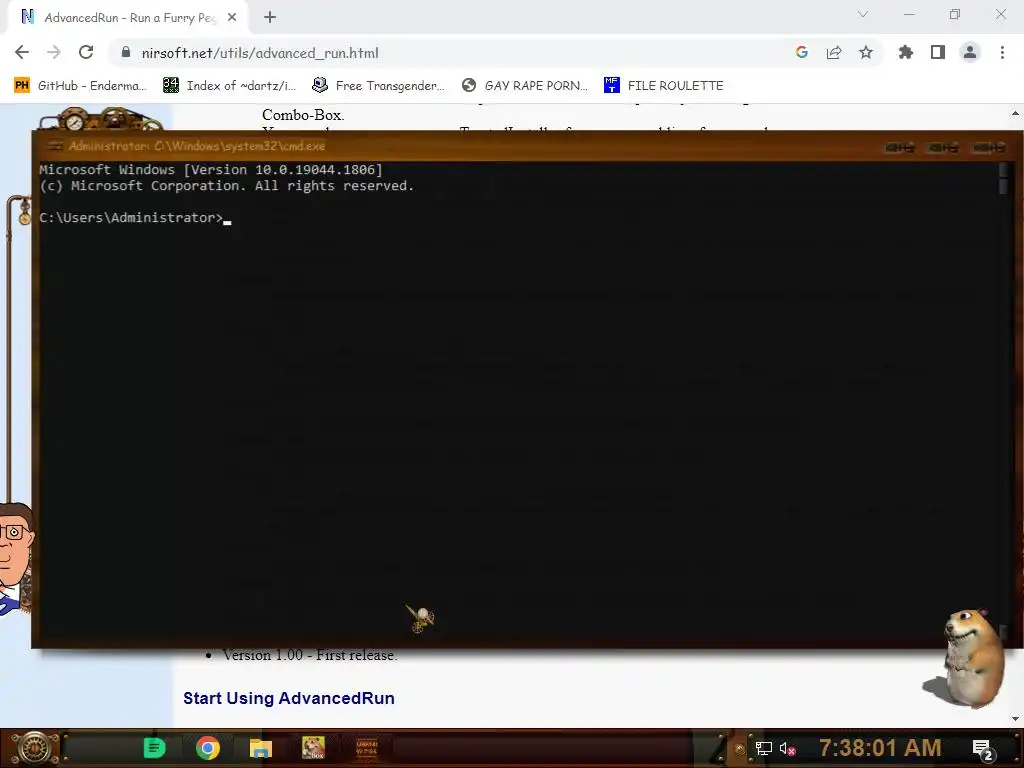
Task: Click the Microsoft Corporation copyright line in cmd
Action: click(227, 185)
